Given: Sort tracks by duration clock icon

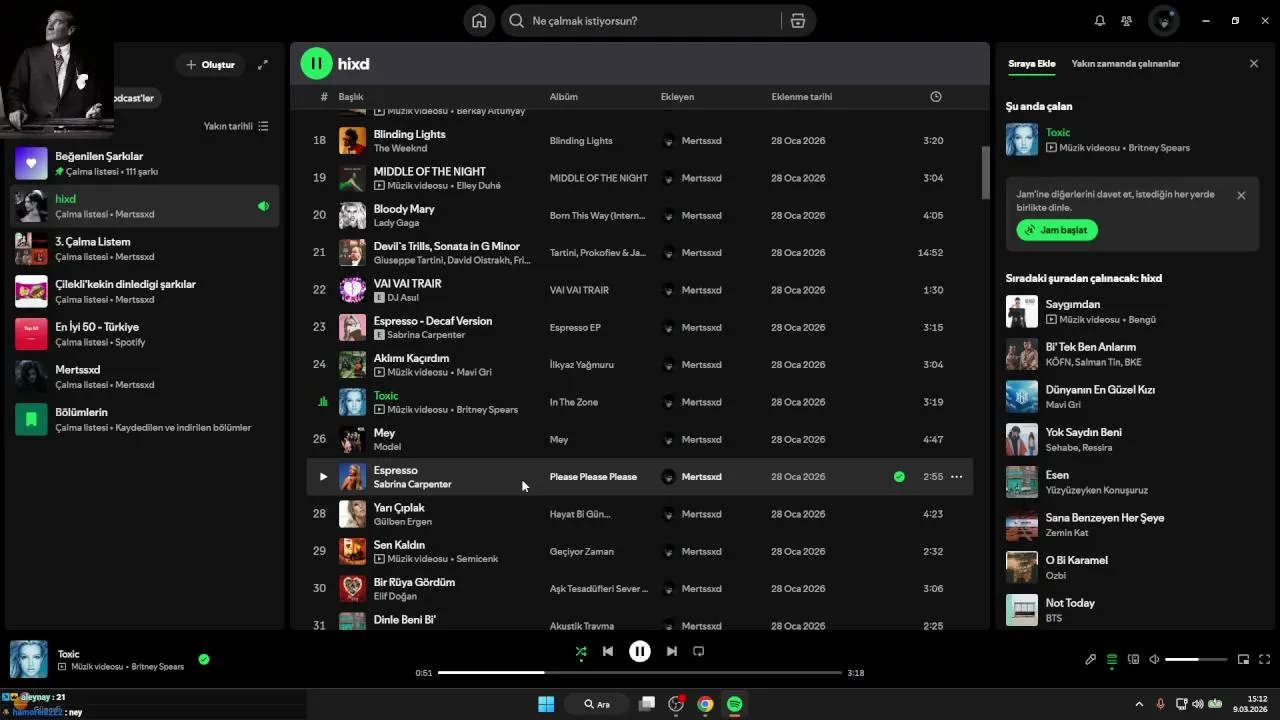Looking at the screenshot, I should 936,97.
